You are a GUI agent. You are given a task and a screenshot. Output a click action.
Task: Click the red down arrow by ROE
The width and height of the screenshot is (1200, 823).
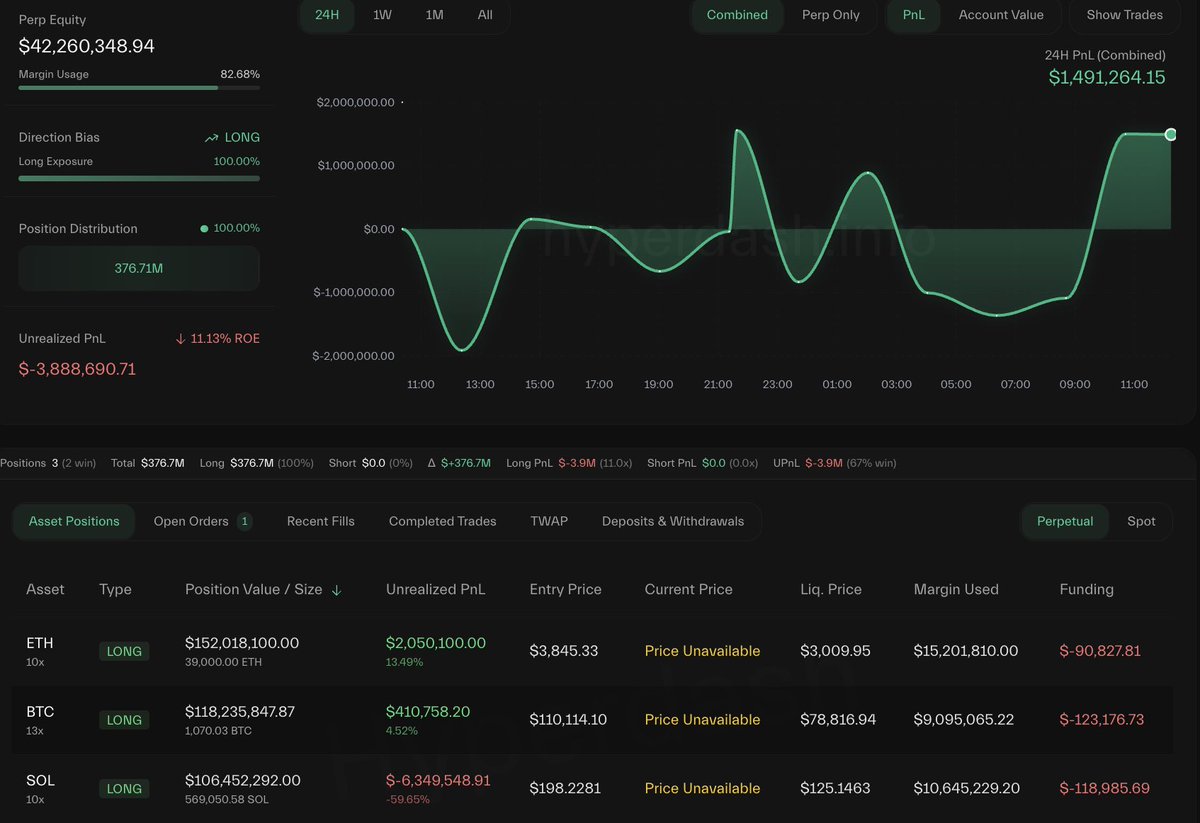[180, 339]
